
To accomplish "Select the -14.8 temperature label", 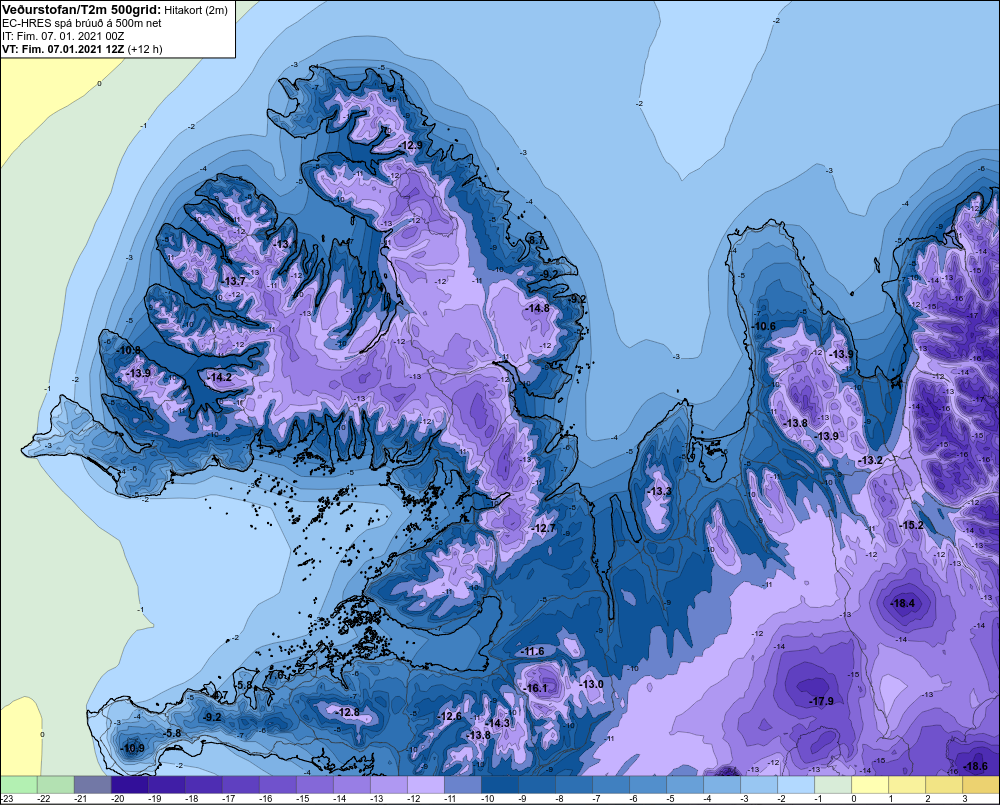I will [538, 308].
